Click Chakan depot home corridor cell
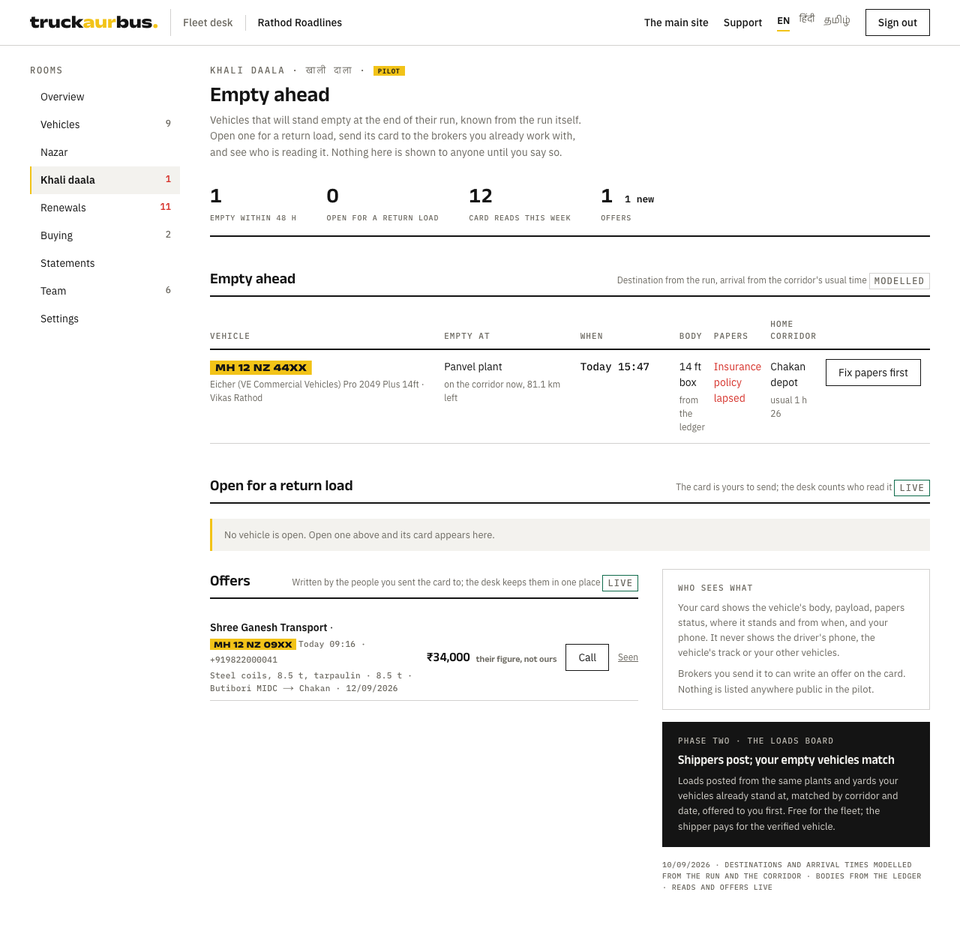 point(788,374)
